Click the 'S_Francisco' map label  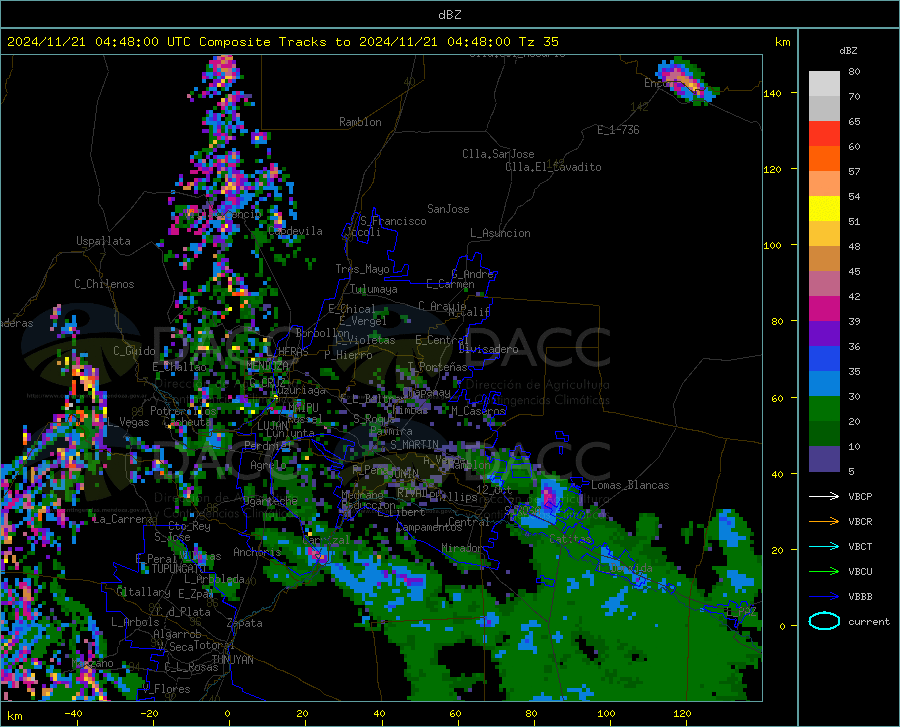pos(393,221)
